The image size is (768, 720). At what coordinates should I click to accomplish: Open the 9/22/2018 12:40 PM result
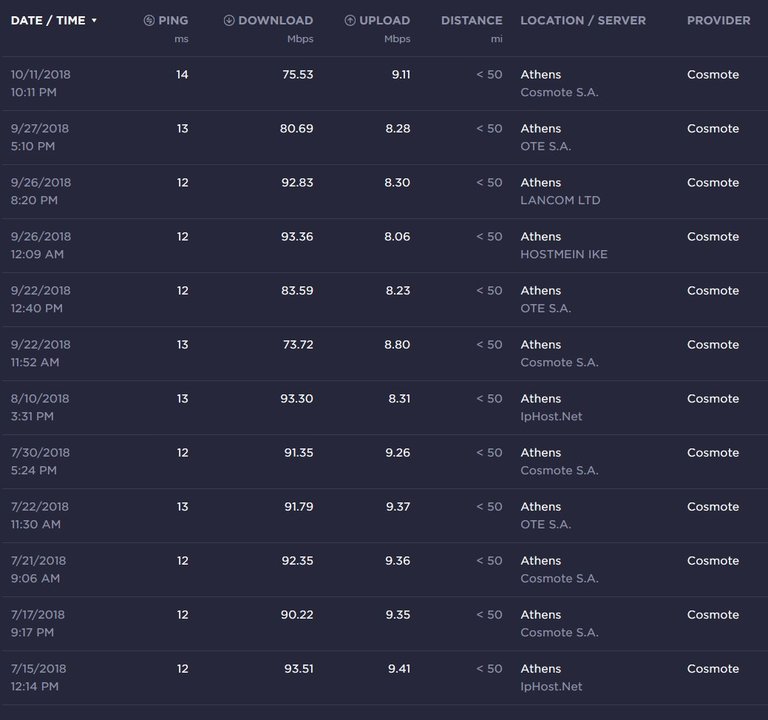[384, 299]
